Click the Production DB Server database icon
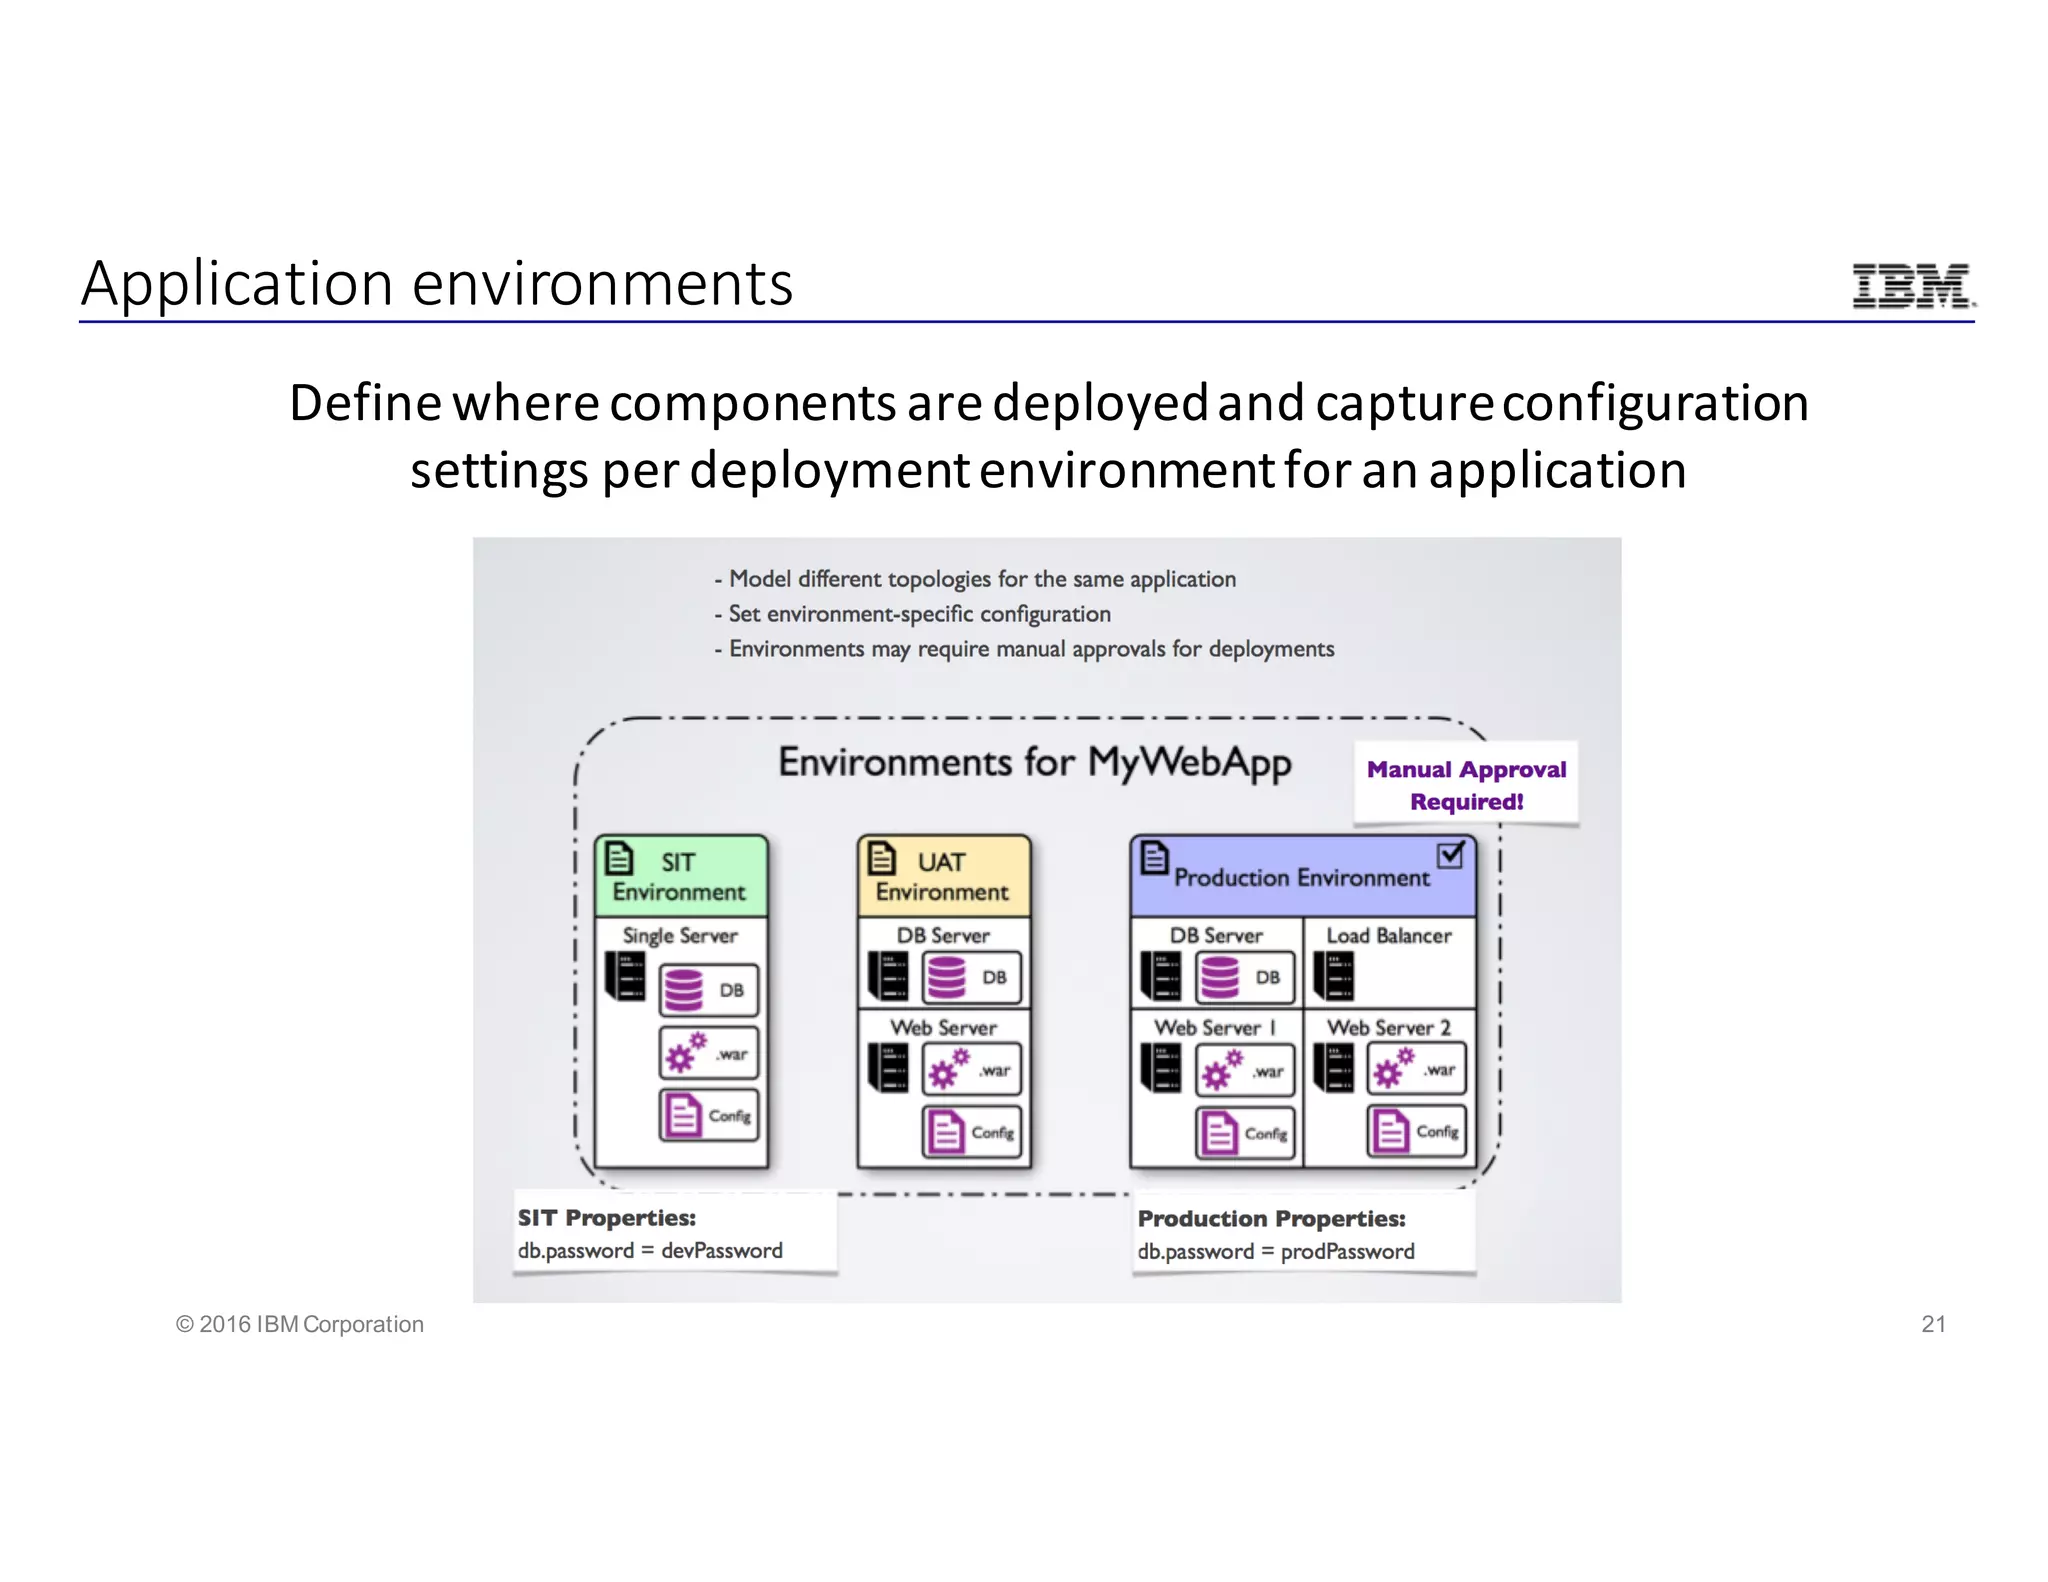 pyautogui.click(x=1219, y=977)
